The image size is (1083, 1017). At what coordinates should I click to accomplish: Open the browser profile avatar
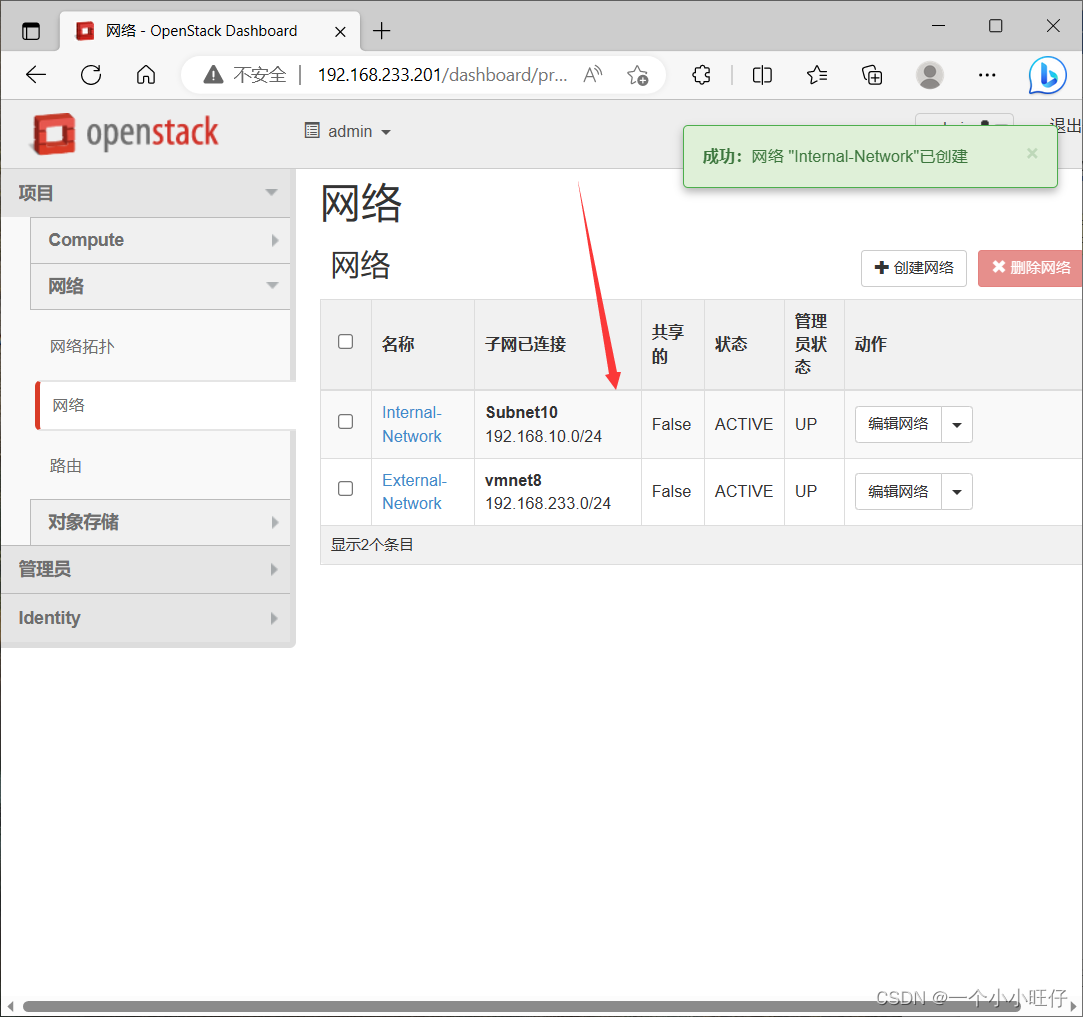pos(930,74)
